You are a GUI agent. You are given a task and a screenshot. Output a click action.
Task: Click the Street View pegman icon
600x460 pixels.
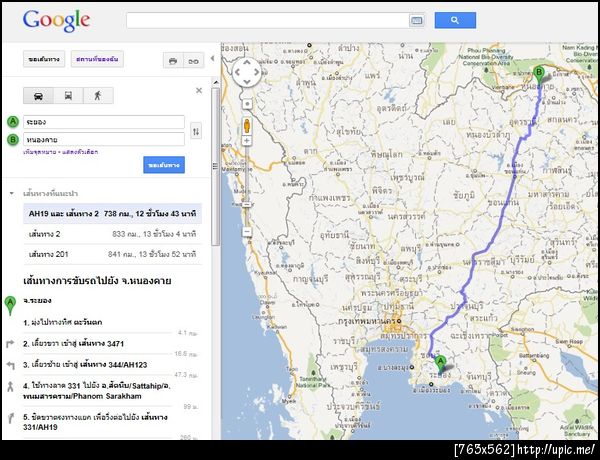(x=247, y=125)
